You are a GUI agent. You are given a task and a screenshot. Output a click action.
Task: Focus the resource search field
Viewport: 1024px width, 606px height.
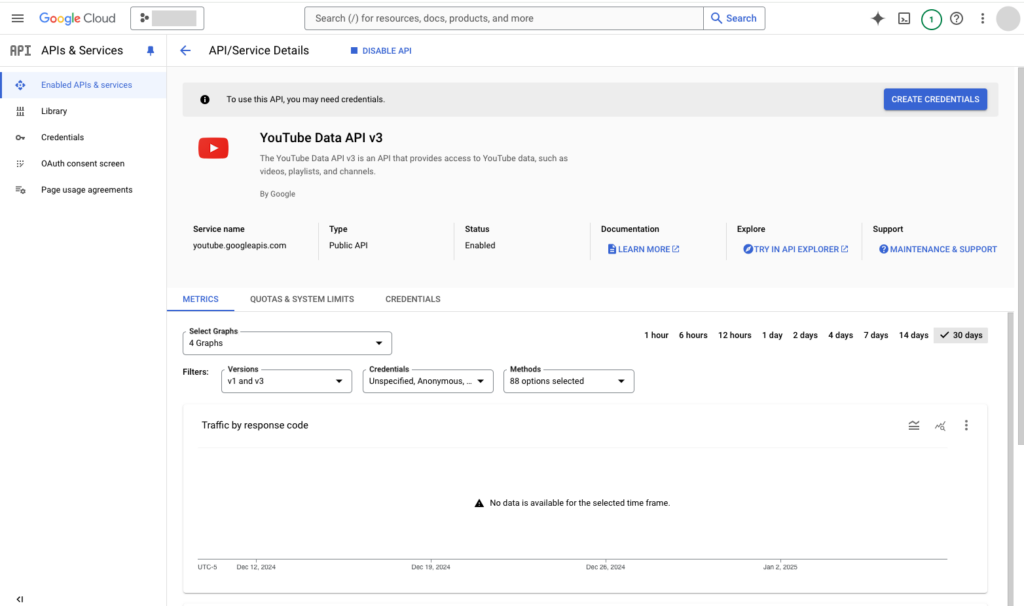point(504,18)
